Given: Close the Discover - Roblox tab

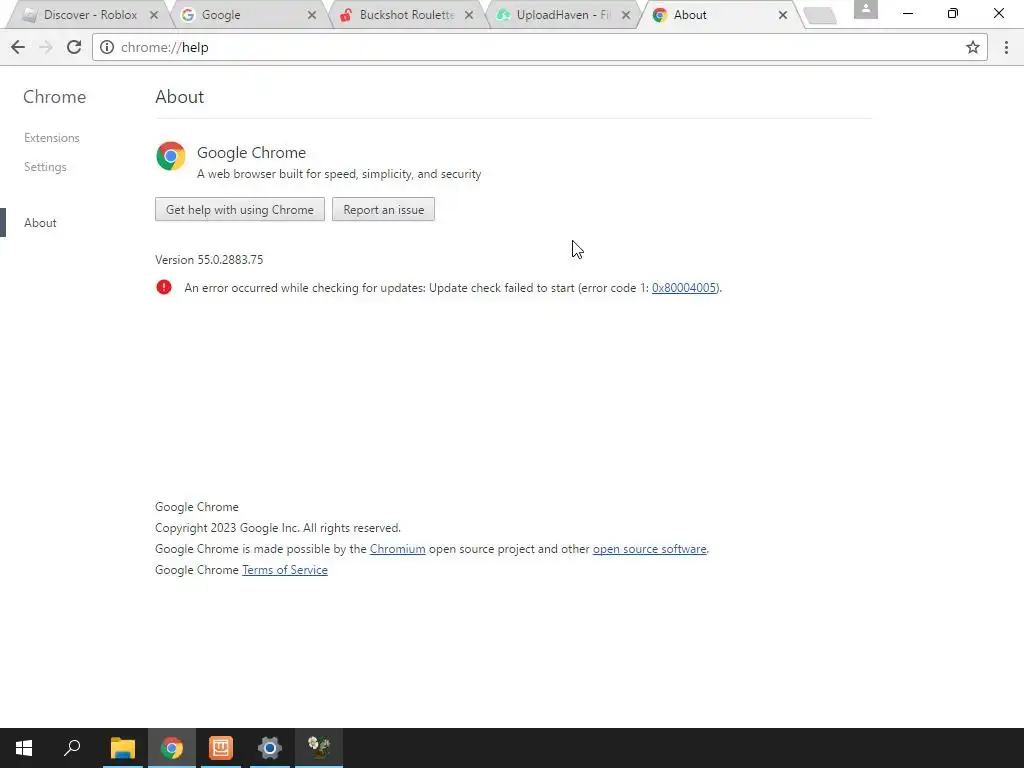Looking at the screenshot, I should click(154, 15).
